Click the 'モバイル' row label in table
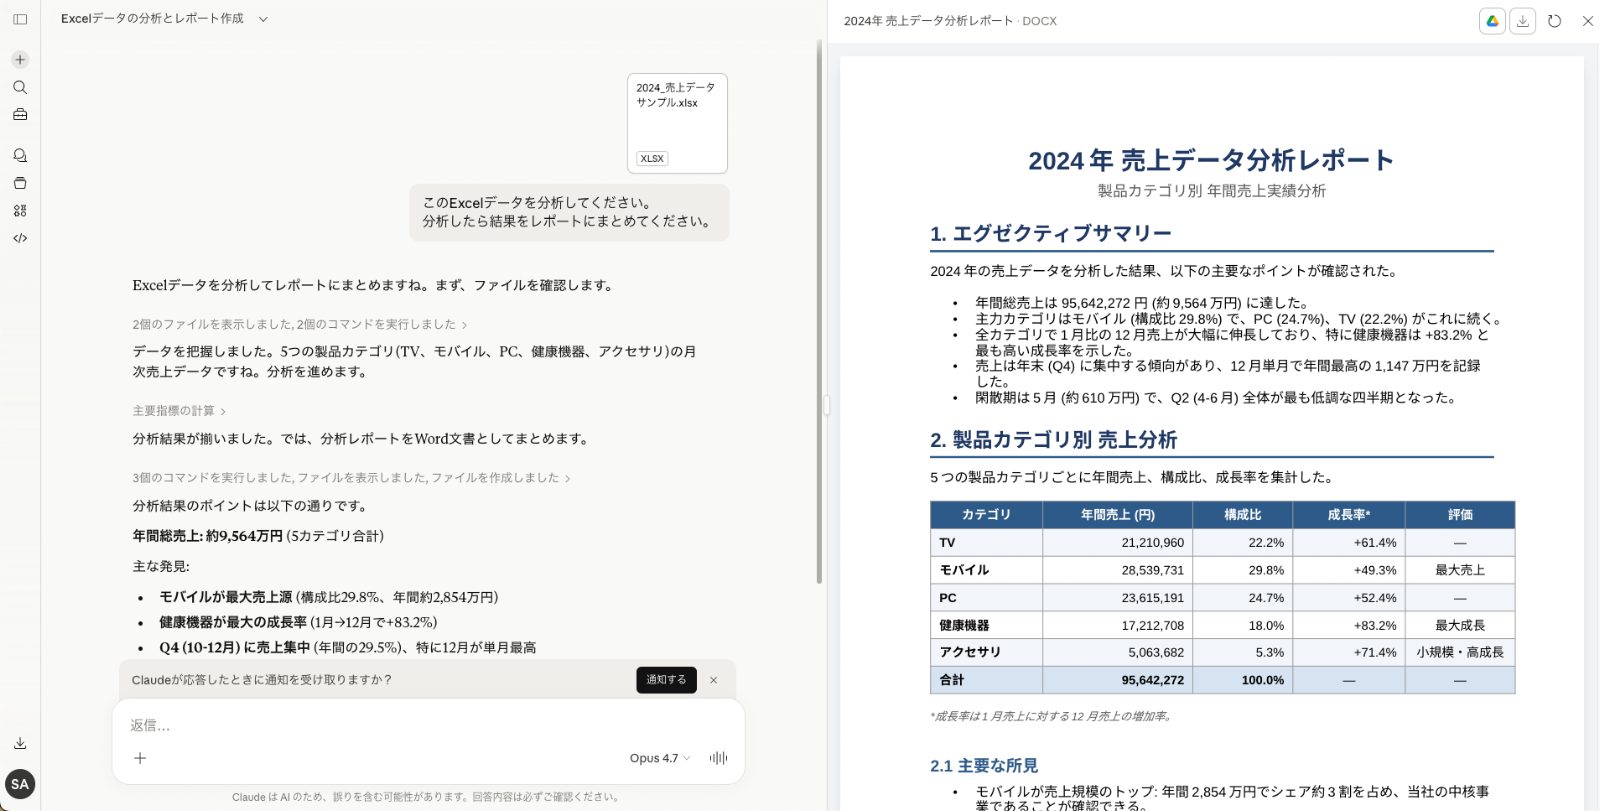The height and width of the screenshot is (811, 1600). (x=964, y=570)
